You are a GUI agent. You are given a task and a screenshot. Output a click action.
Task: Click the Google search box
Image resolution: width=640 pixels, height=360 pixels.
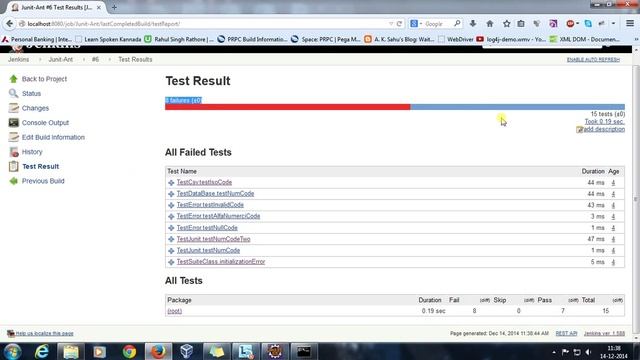[436, 24]
